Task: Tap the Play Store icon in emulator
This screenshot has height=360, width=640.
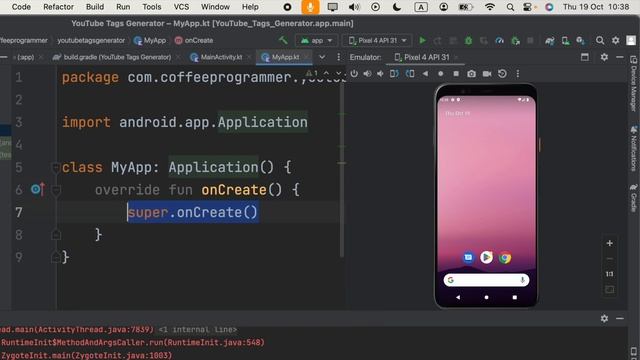Action: (486, 257)
